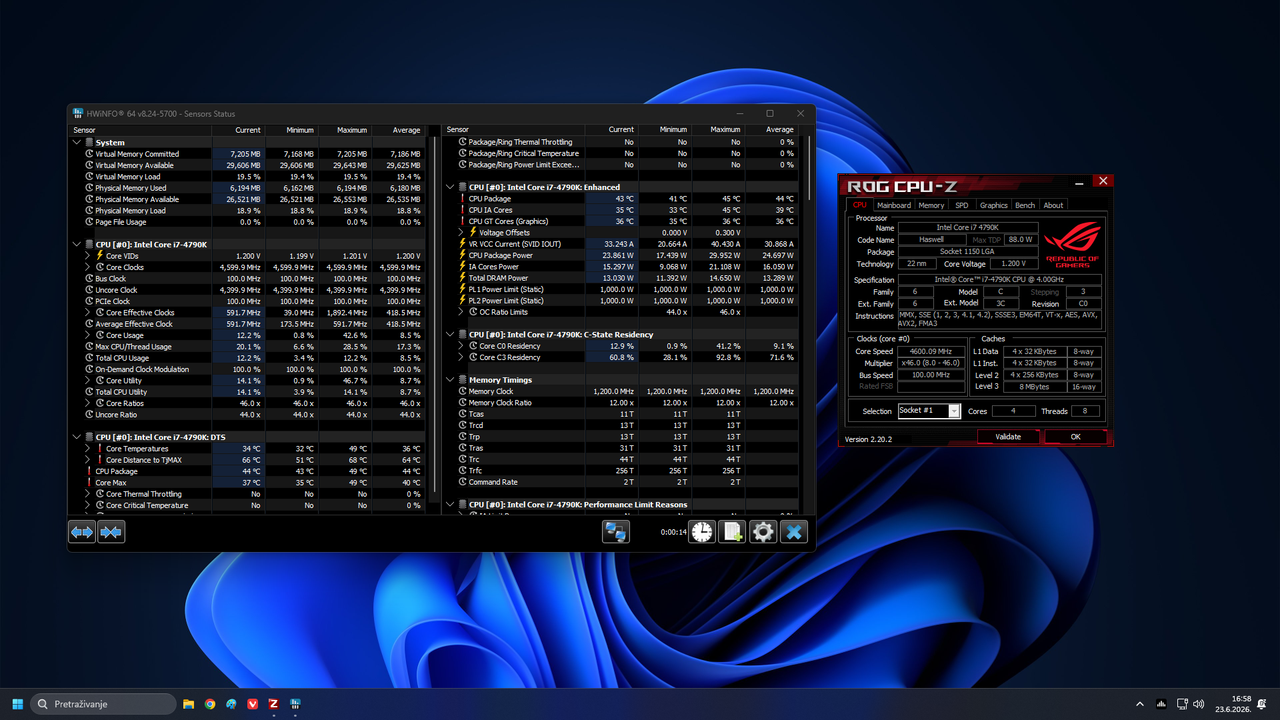Switch to the Mainboard tab in CPU-Z
This screenshot has width=1280, height=720.
tap(894, 205)
